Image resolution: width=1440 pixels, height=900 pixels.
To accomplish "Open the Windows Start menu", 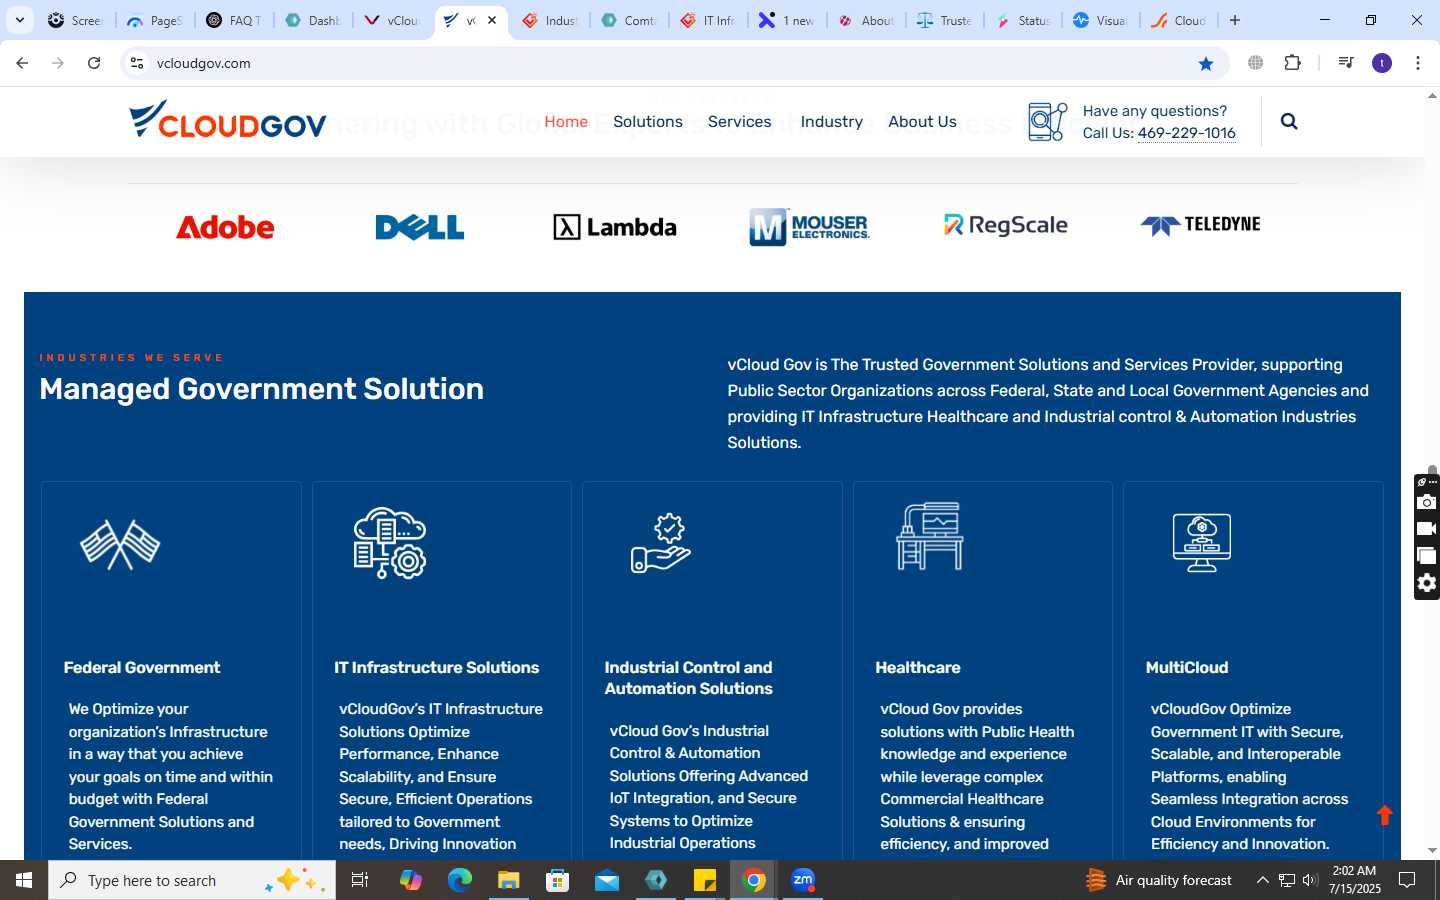I will pyautogui.click(x=24, y=880).
